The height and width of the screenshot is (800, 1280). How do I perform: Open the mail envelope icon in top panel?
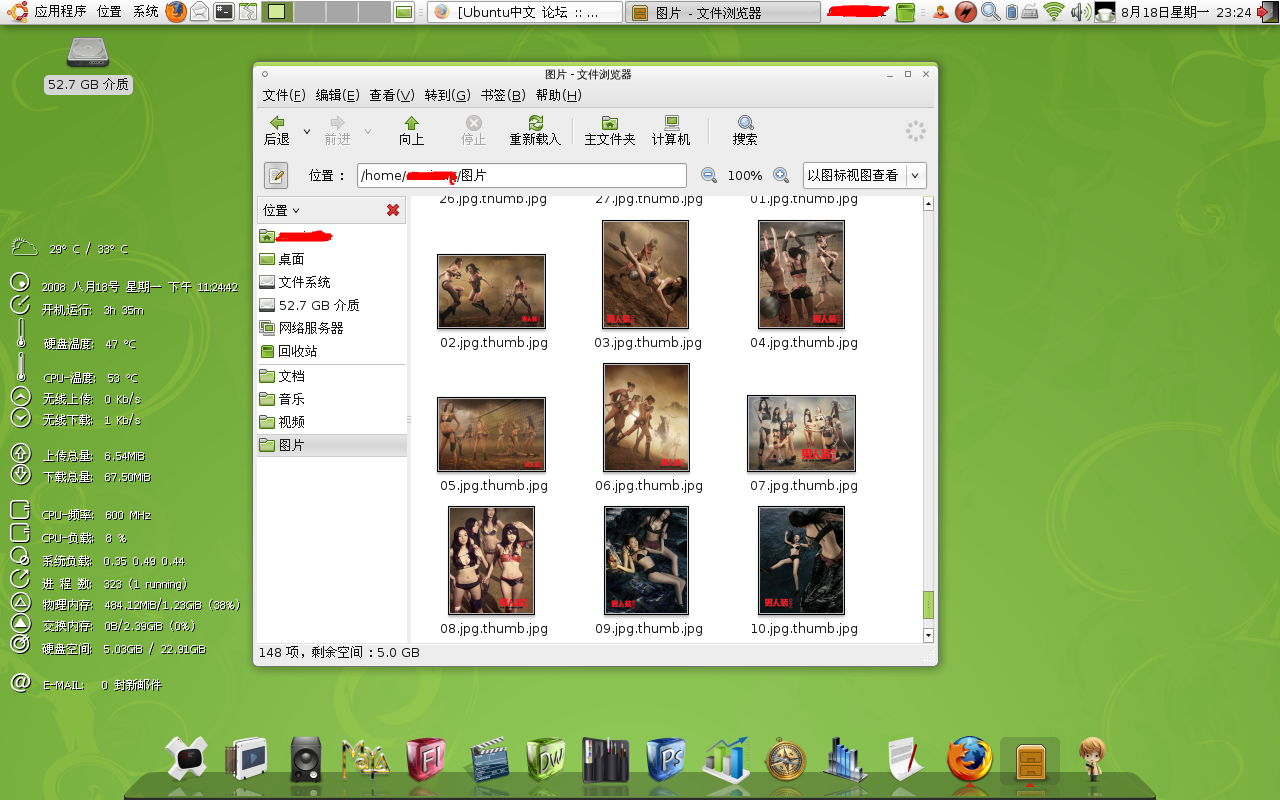pyautogui.click(x=200, y=12)
